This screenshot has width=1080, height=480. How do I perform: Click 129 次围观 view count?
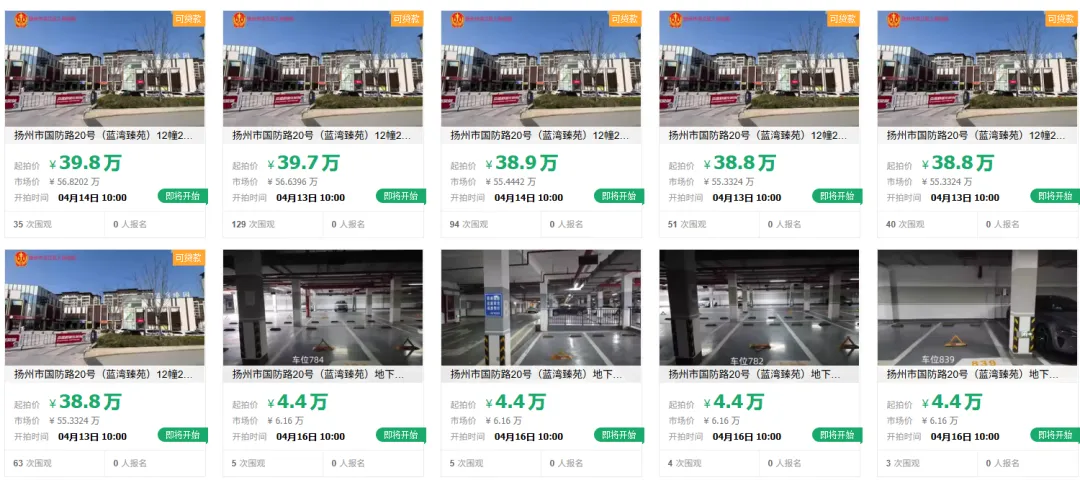pos(248,225)
